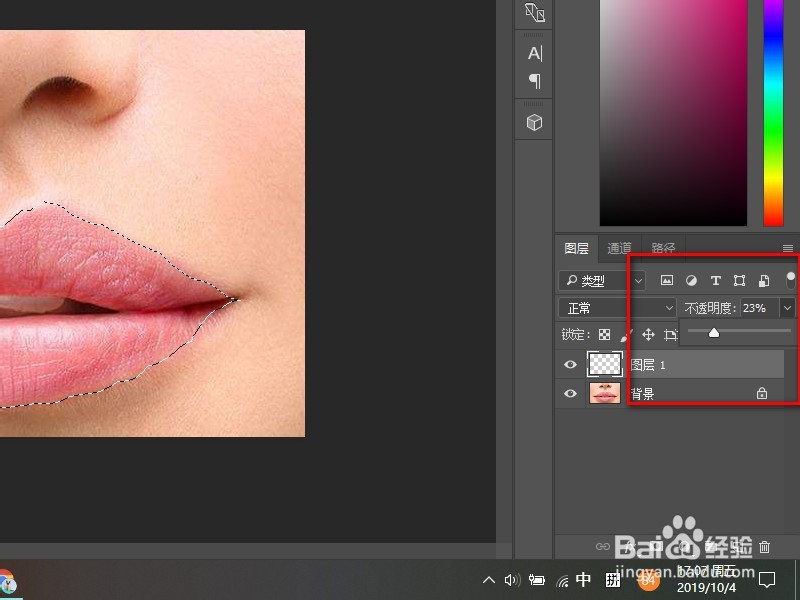Viewport: 800px width, 600px height.
Task: Filter layers by adjustment layer icon
Action: (x=691, y=280)
